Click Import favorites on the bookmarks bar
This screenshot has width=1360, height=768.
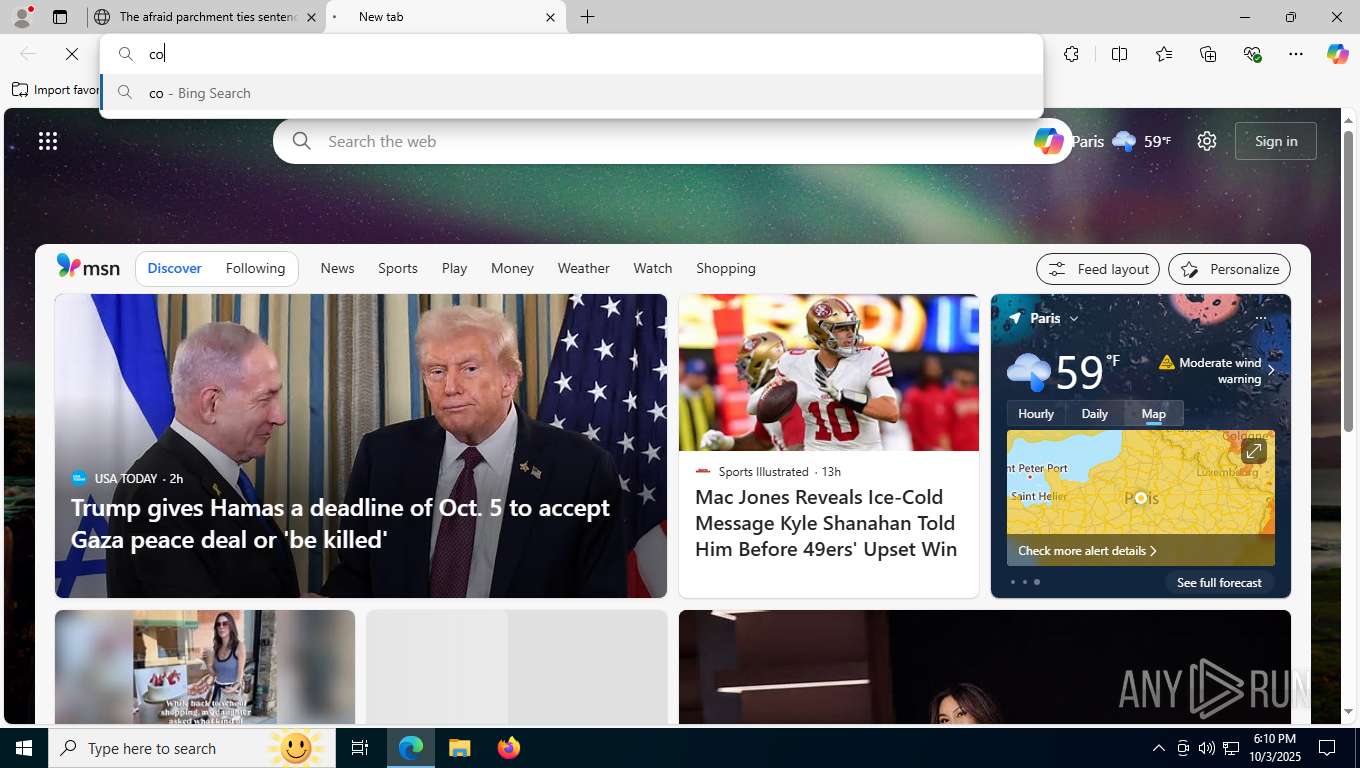tap(56, 90)
